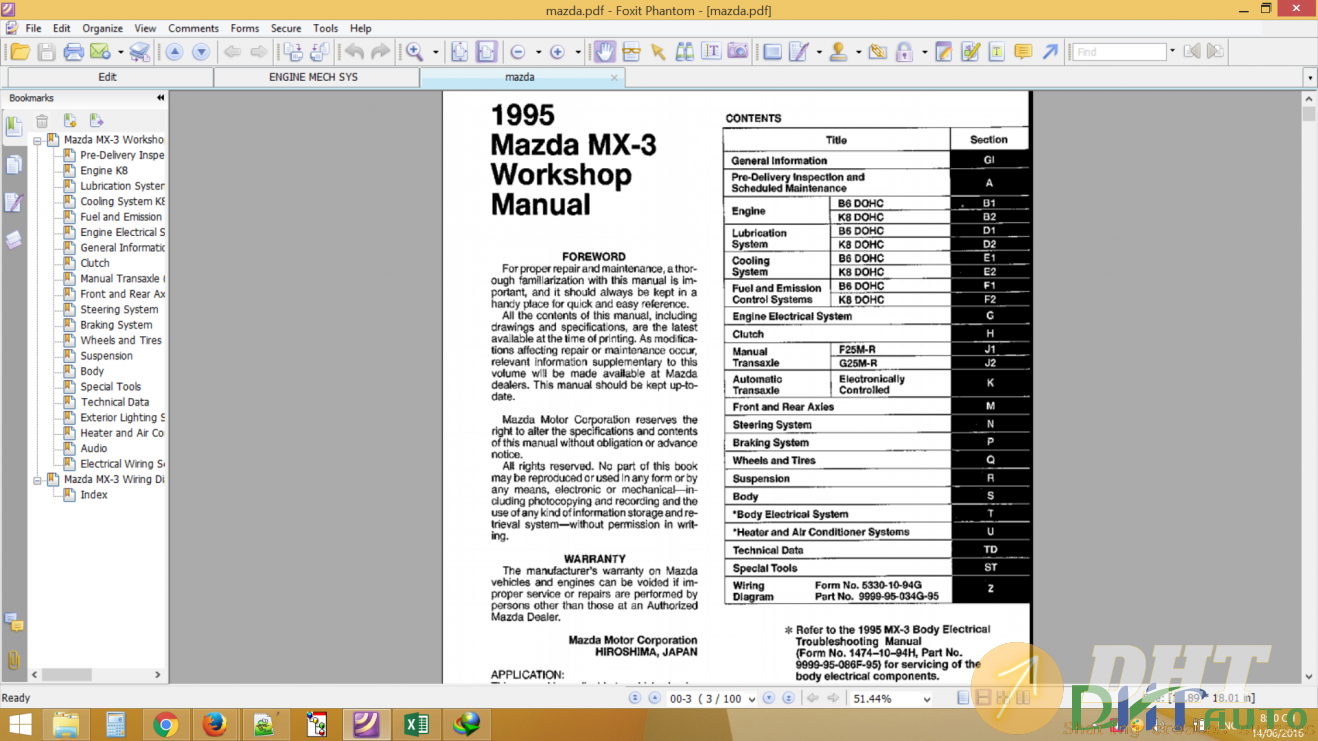Open email envelope dropdown arrow
The image size is (1318, 741).
pyautogui.click(x=121, y=52)
